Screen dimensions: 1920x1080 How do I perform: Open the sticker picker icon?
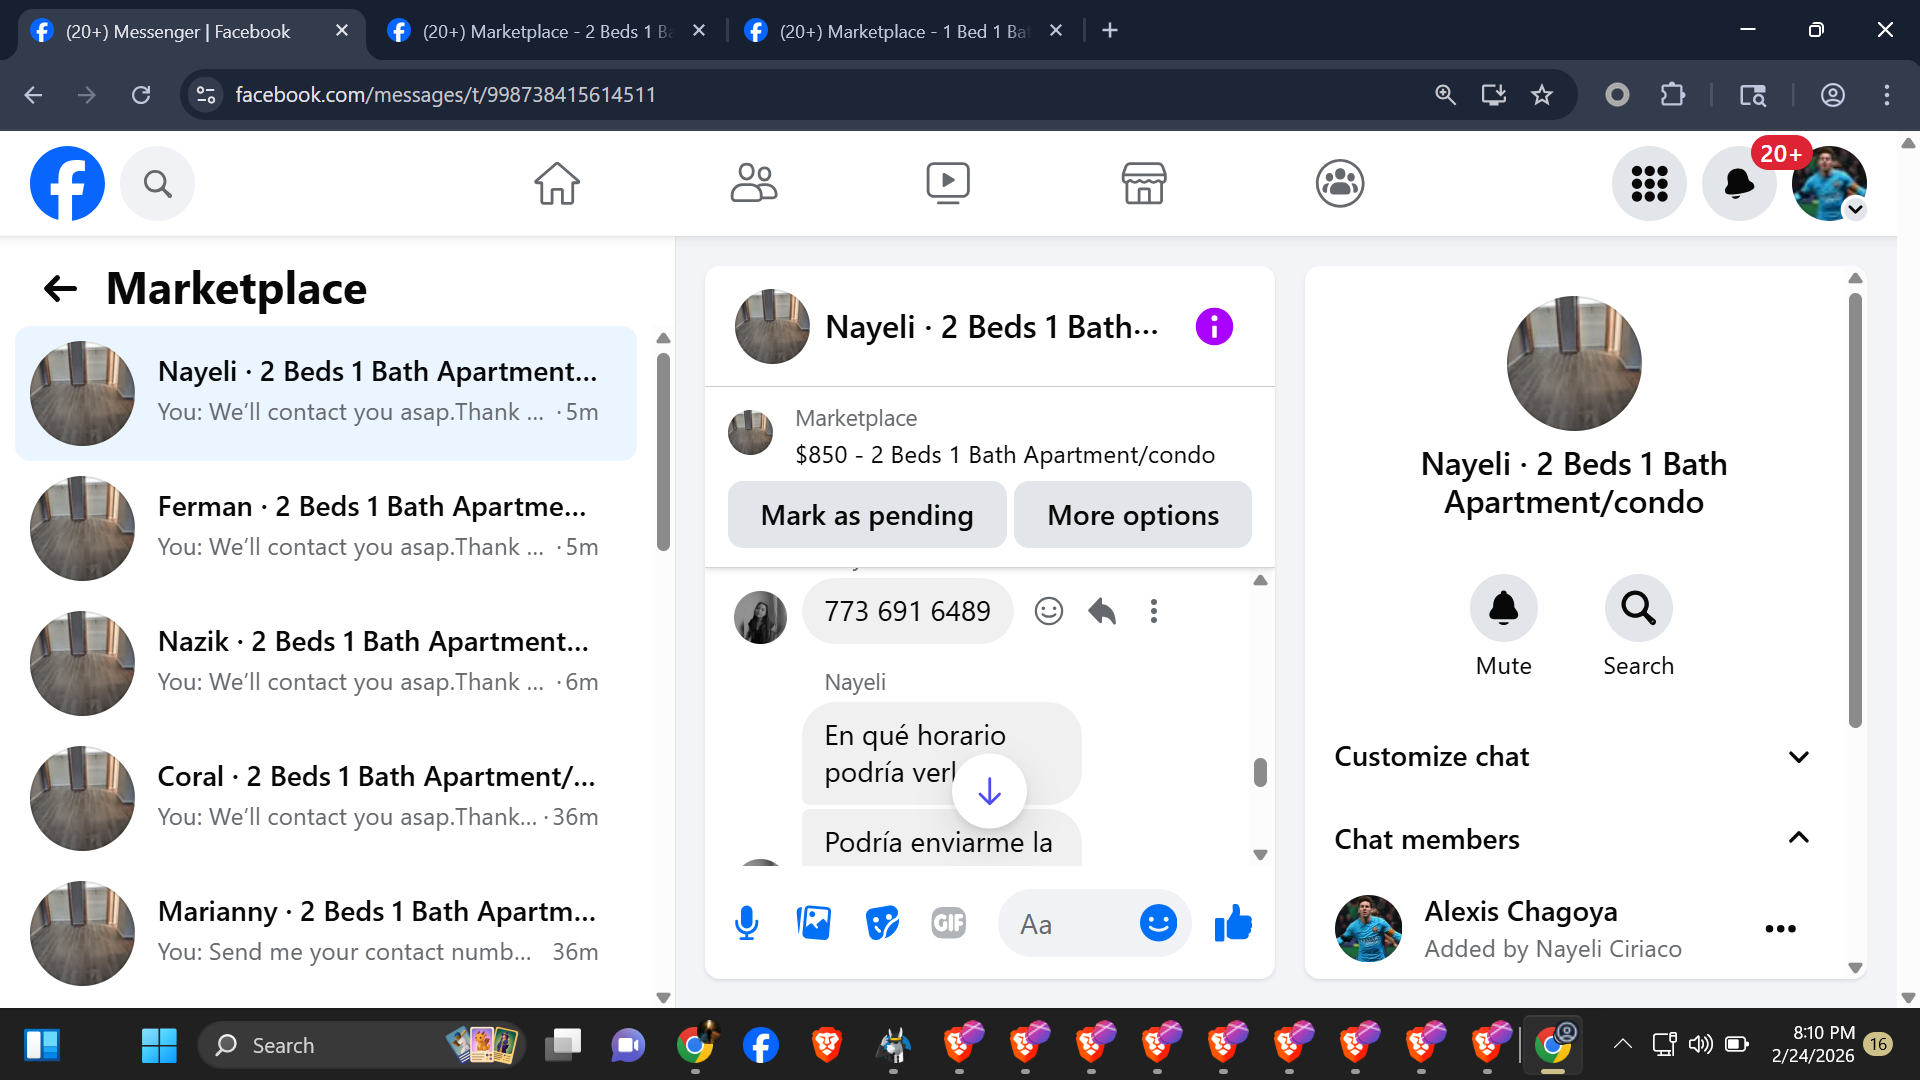click(882, 923)
